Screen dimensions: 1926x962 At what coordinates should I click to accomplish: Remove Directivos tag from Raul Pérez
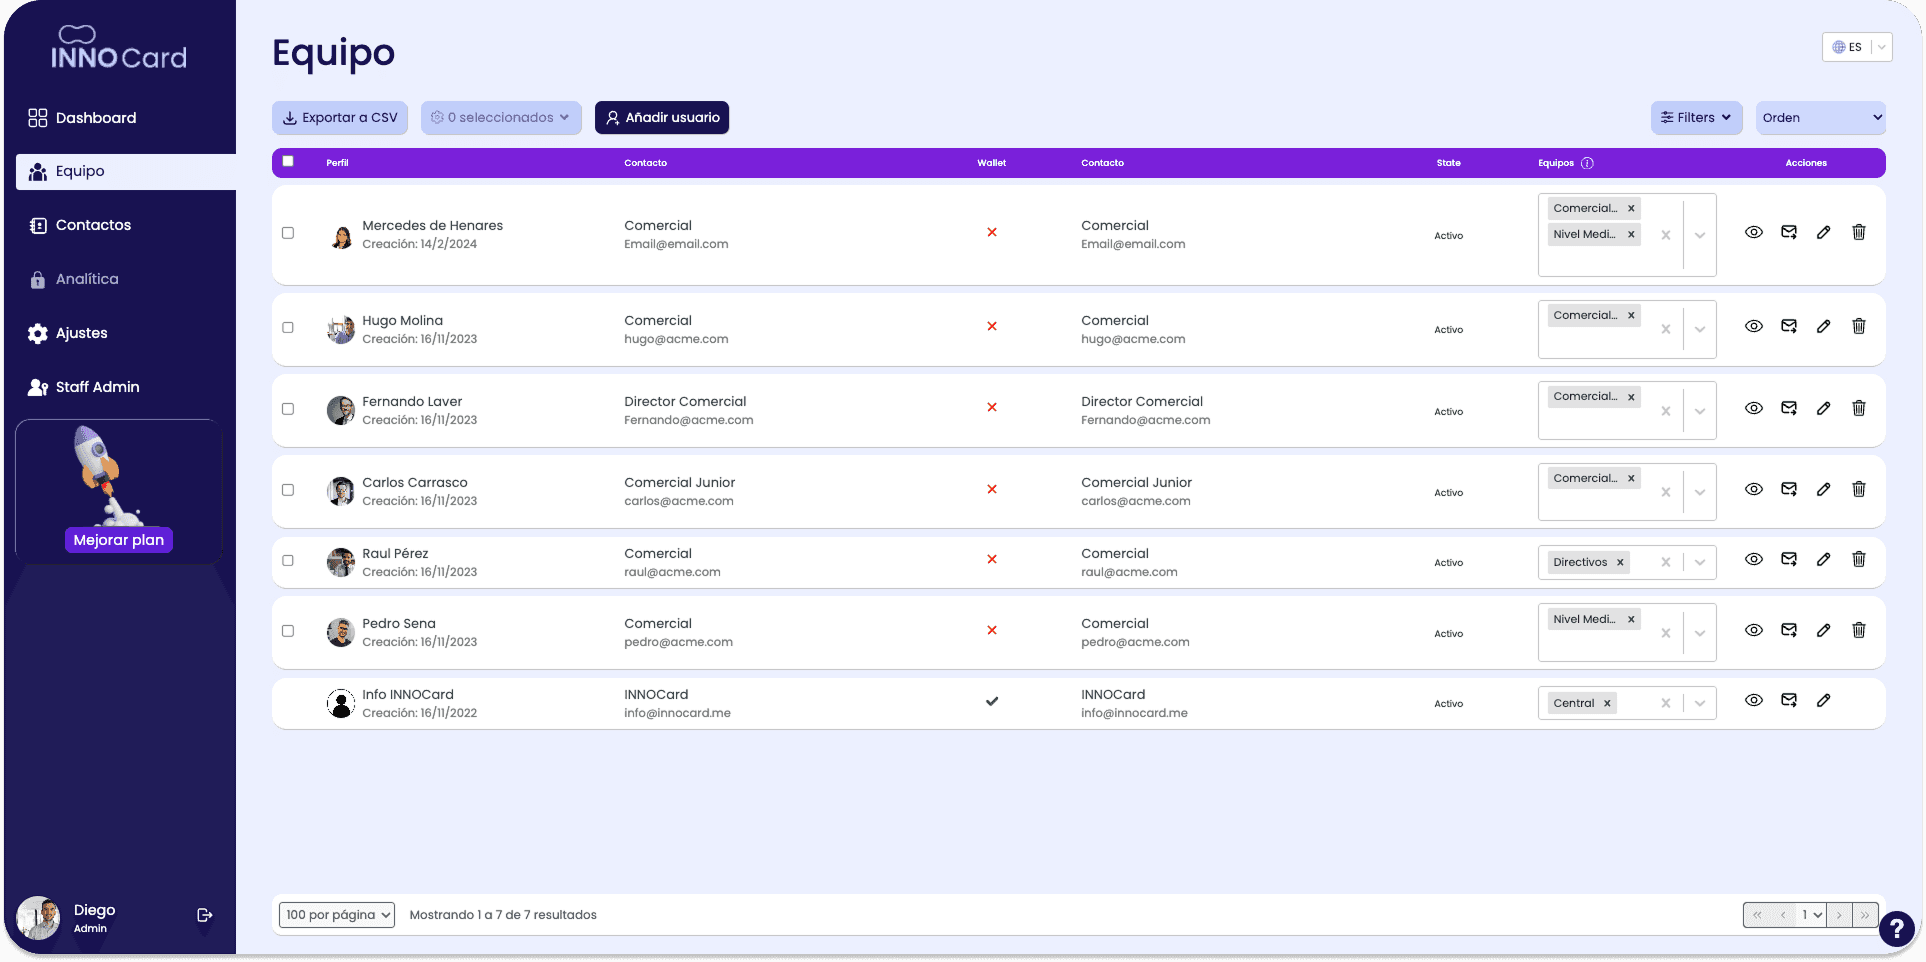1620,562
